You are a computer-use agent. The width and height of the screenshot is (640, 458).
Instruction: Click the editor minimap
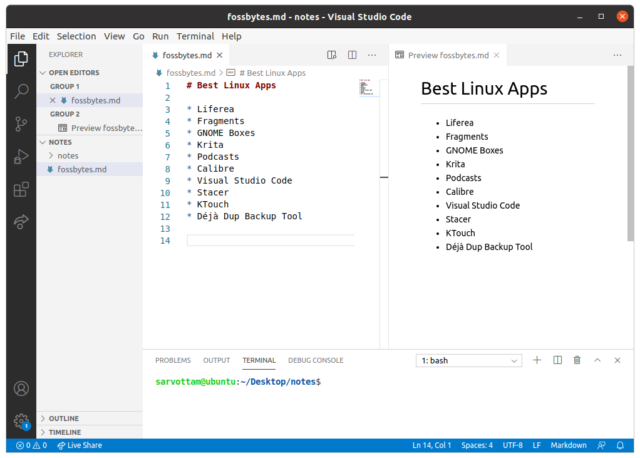367,87
